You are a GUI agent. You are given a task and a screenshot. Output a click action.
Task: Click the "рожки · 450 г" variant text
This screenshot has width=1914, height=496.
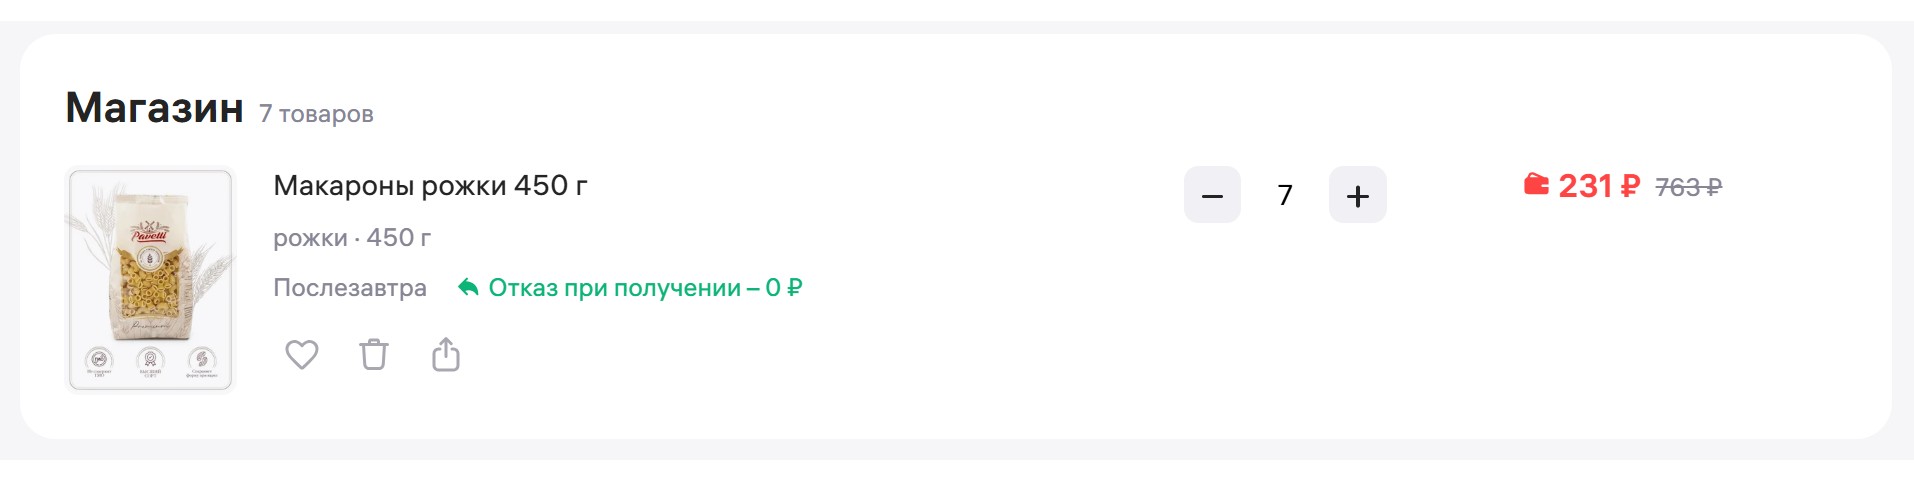[x=352, y=238]
